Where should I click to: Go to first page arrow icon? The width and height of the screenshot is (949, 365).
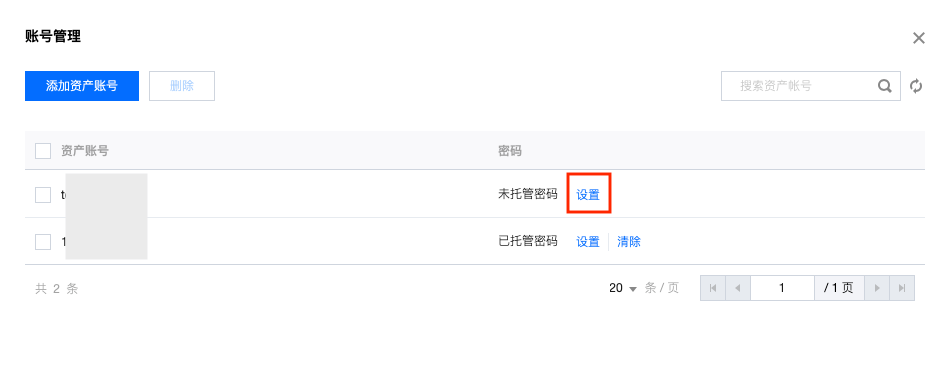click(x=713, y=288)
